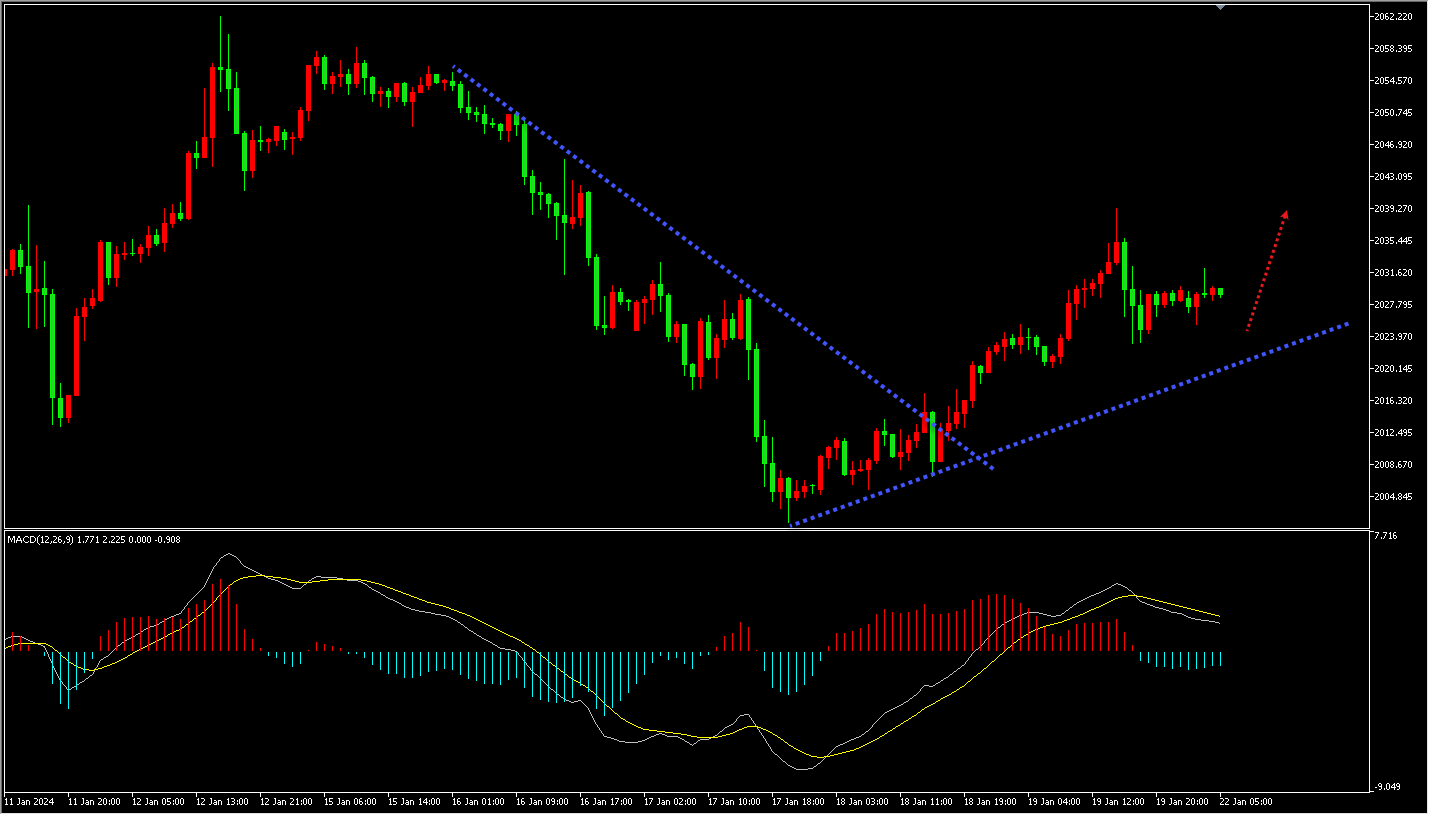Click the 16 Jan 09:00 time label
The height and width of the screenshot is (815, 1429).
click(542, 802)
